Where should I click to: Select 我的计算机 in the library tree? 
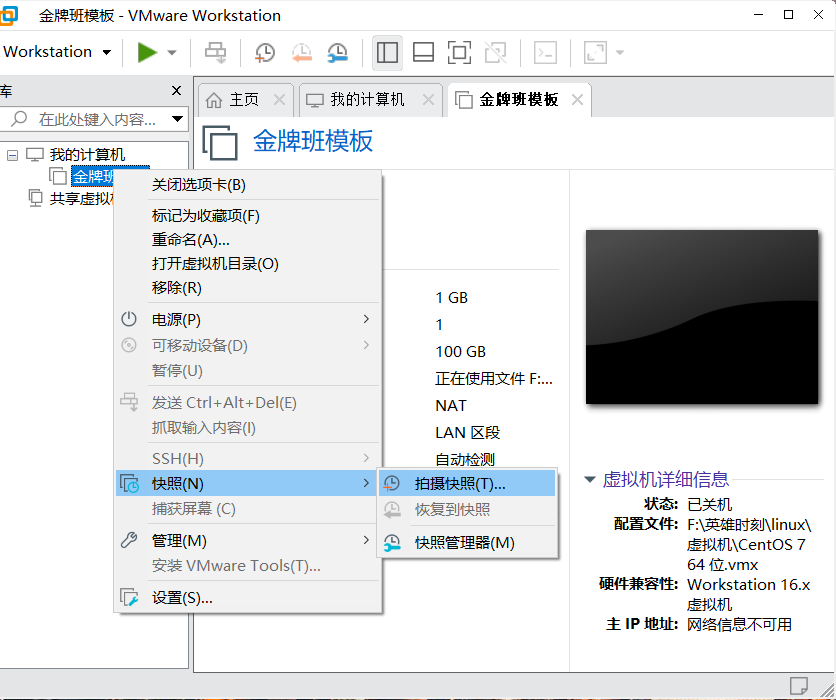pyautogui.click(x=87, y=155)
